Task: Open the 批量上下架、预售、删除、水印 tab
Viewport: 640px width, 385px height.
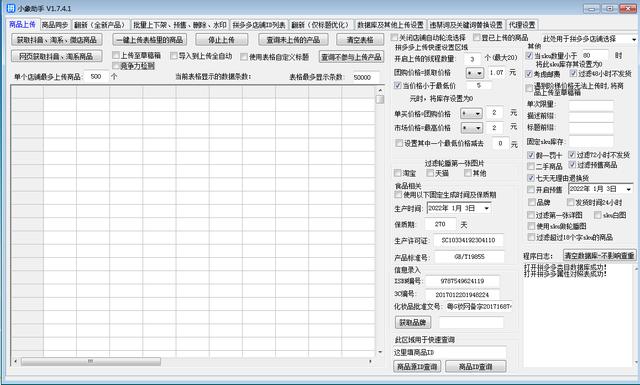Action: [x=180, y=25]
